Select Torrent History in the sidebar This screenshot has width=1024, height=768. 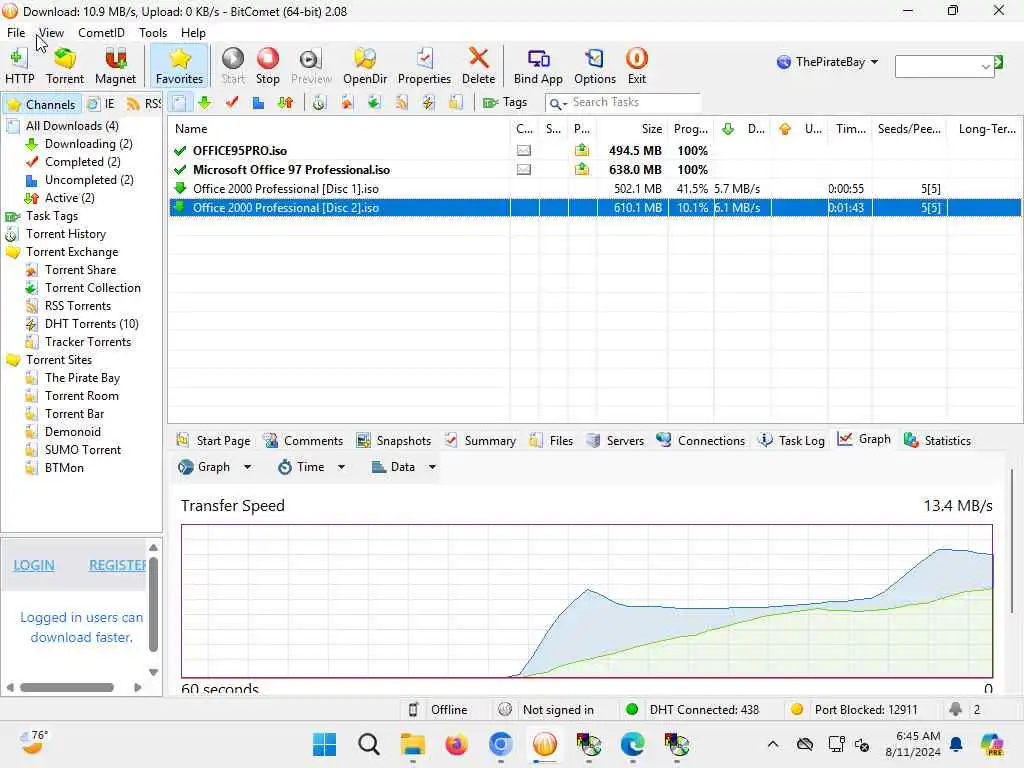click(x=65, y=234)
